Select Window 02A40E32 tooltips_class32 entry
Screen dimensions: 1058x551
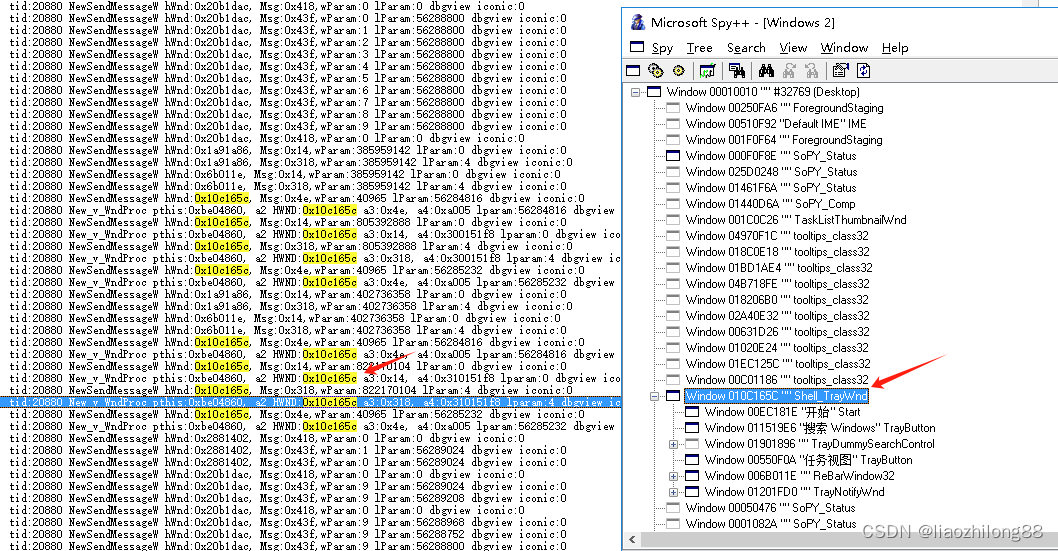point(777,316)
